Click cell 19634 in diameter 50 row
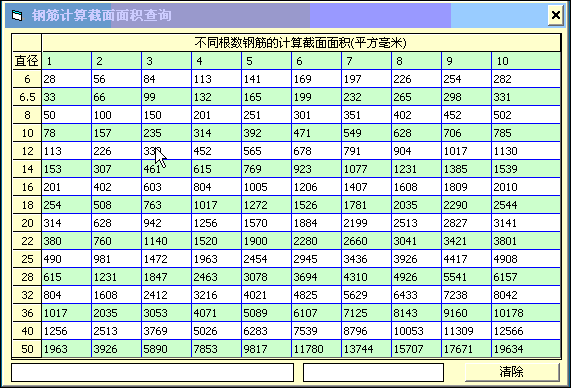 [526, 349]
